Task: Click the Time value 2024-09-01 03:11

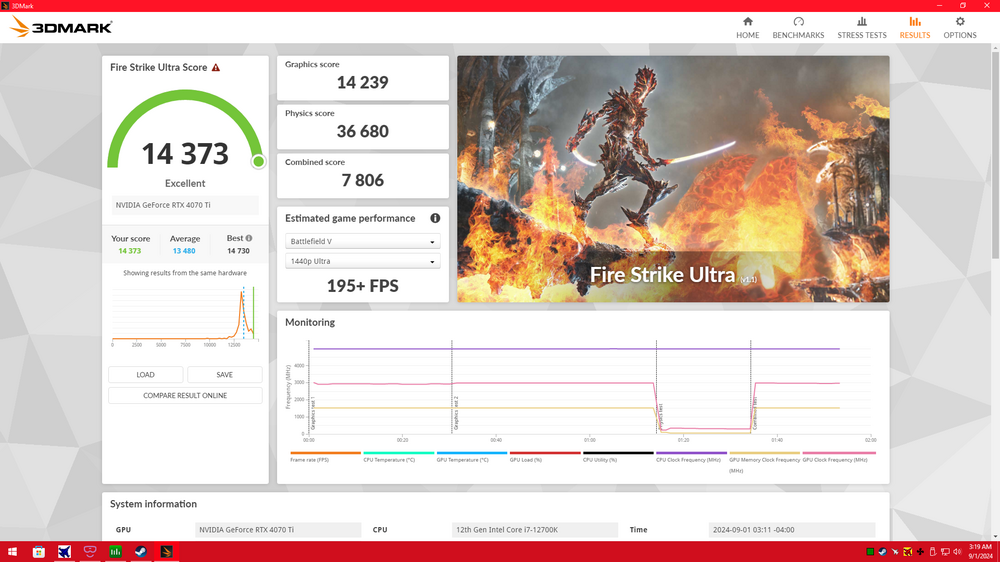Action: (791, 529)
